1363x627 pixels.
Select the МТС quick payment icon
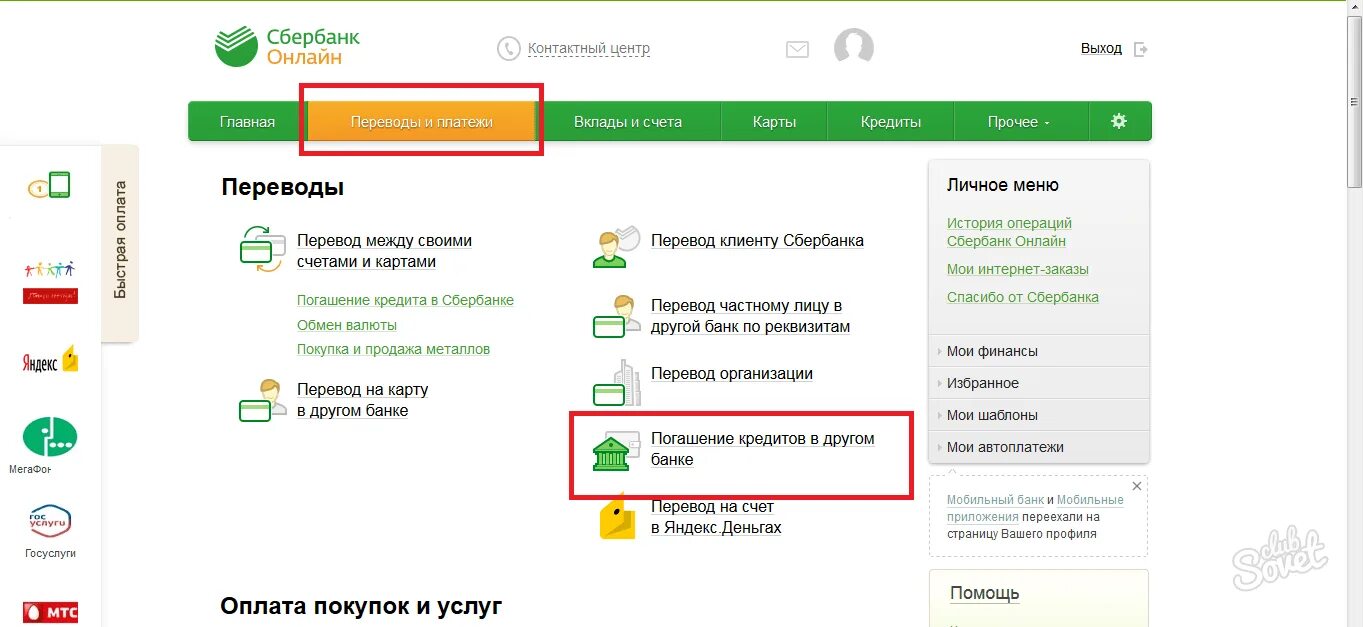(x=50, y=612)
